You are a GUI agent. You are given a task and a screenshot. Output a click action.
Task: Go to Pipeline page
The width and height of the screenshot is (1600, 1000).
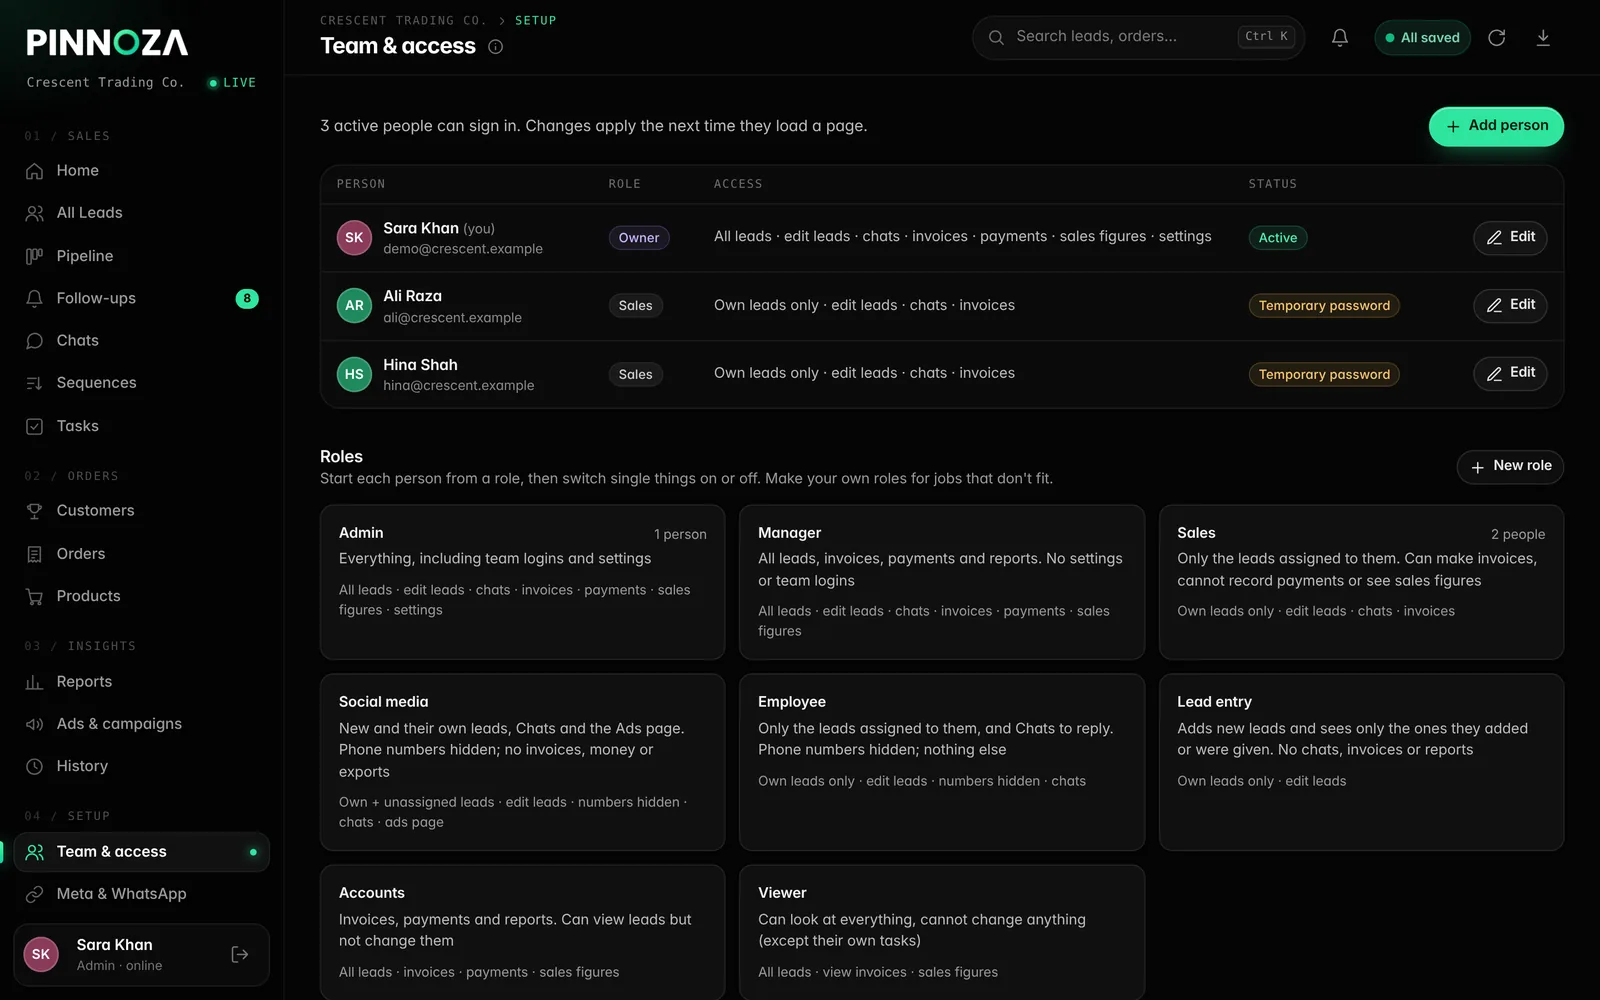click(141, 256)
